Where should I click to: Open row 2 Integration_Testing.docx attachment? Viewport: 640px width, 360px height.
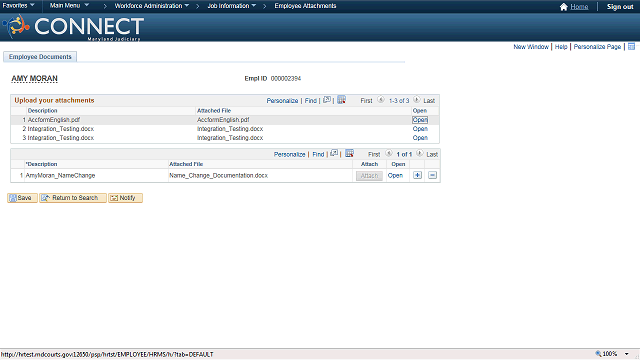pyautogui.click(x=420, y=129)
